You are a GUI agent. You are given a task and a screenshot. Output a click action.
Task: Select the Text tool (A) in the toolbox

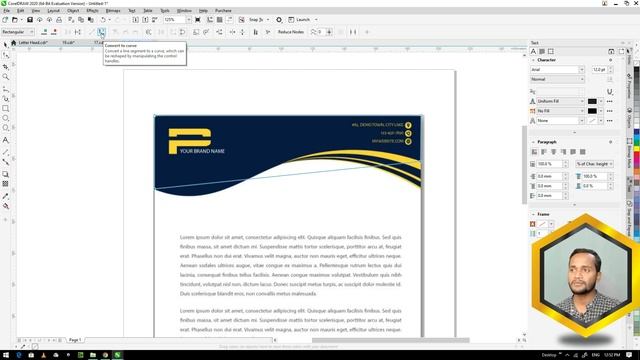pos(5,140)
